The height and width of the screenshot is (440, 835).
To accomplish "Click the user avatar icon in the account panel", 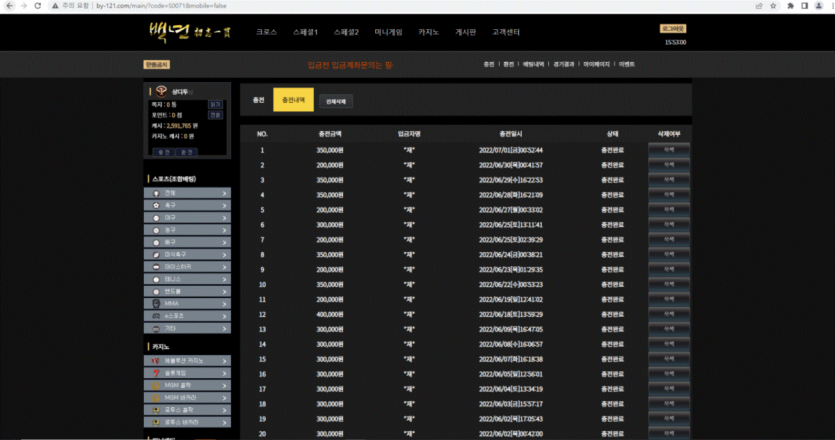I will tap(161, 90).
